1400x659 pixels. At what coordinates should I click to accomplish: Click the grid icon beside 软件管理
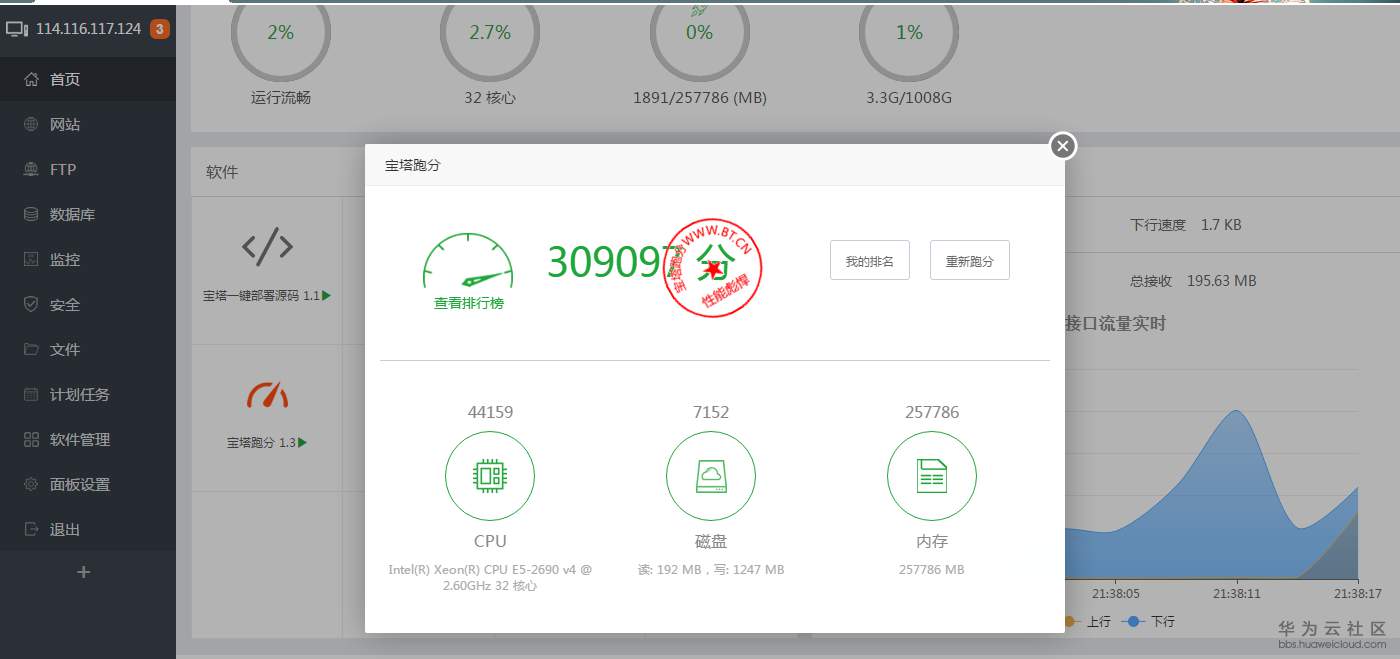(x=31, y=439)
